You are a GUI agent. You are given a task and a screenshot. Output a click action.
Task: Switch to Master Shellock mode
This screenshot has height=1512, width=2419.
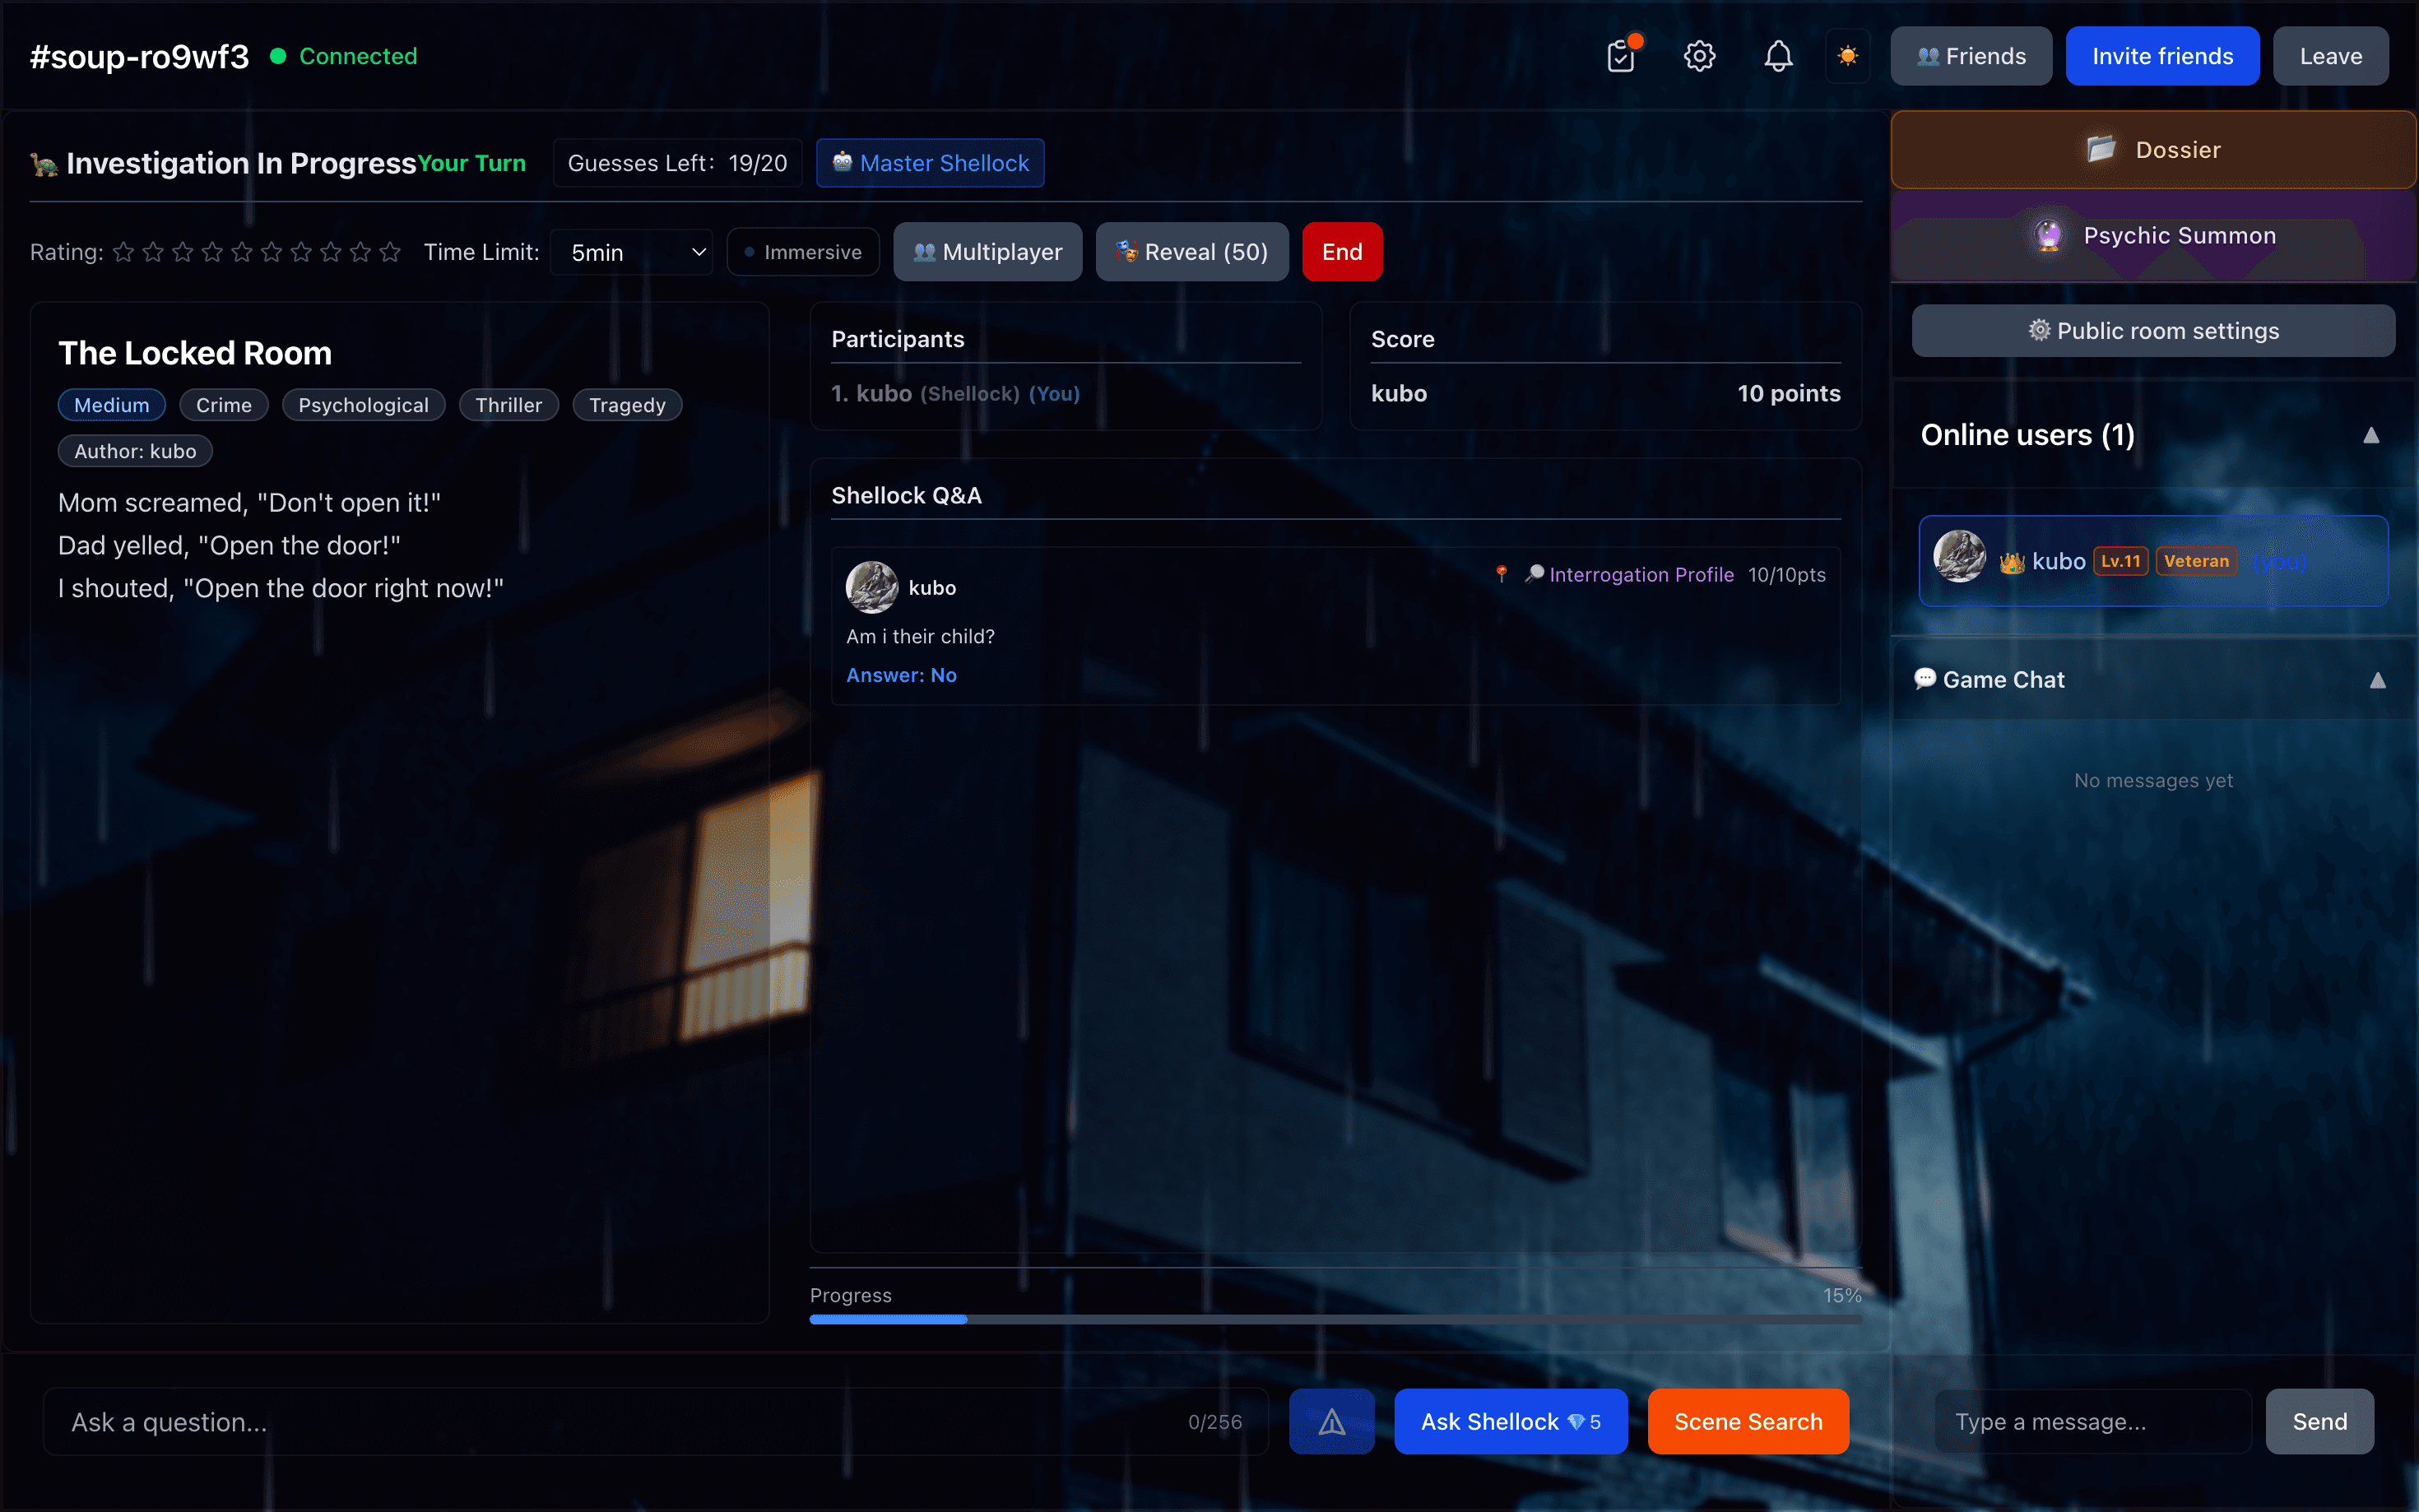929,162
